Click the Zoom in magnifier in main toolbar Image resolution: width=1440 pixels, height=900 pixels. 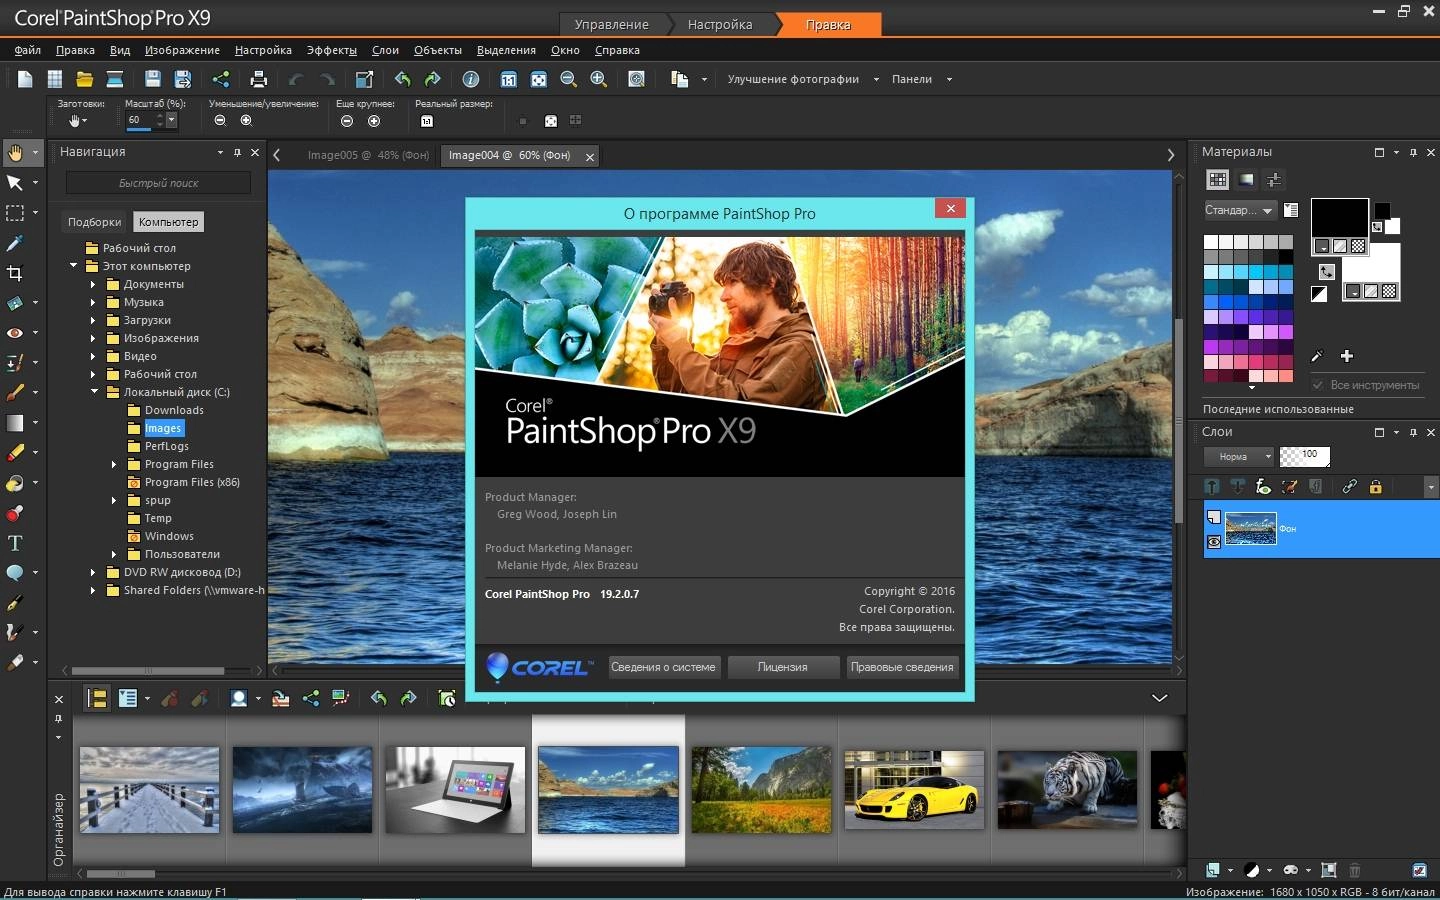599,79
